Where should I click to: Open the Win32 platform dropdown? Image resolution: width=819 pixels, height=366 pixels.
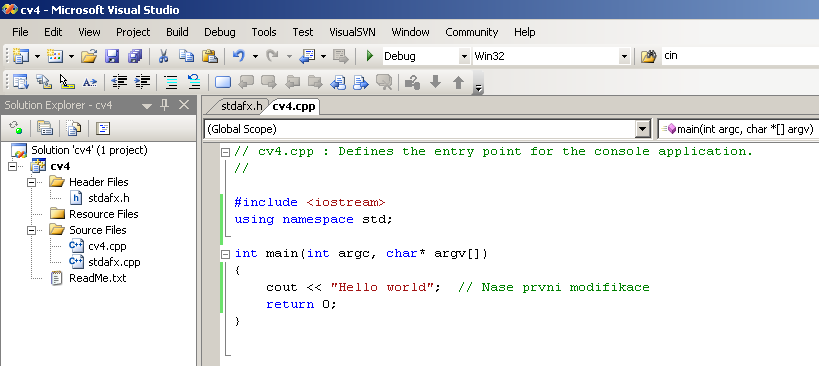(624, 56)
